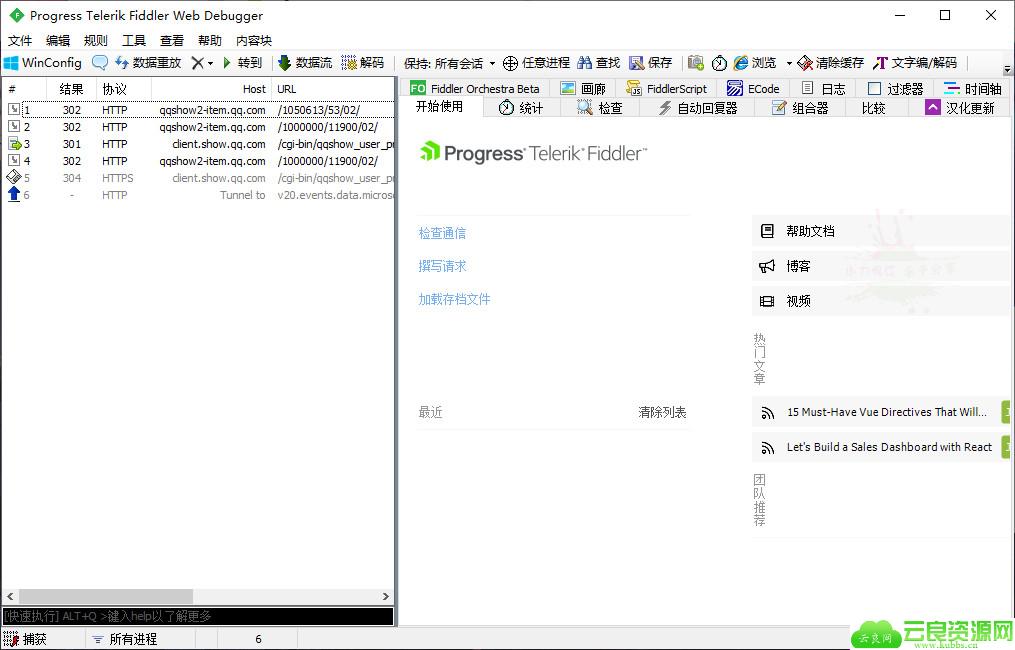Open the 查看 menu
Image resolution: width=1015 pixels, height=650 pixels.
[172, 41]
